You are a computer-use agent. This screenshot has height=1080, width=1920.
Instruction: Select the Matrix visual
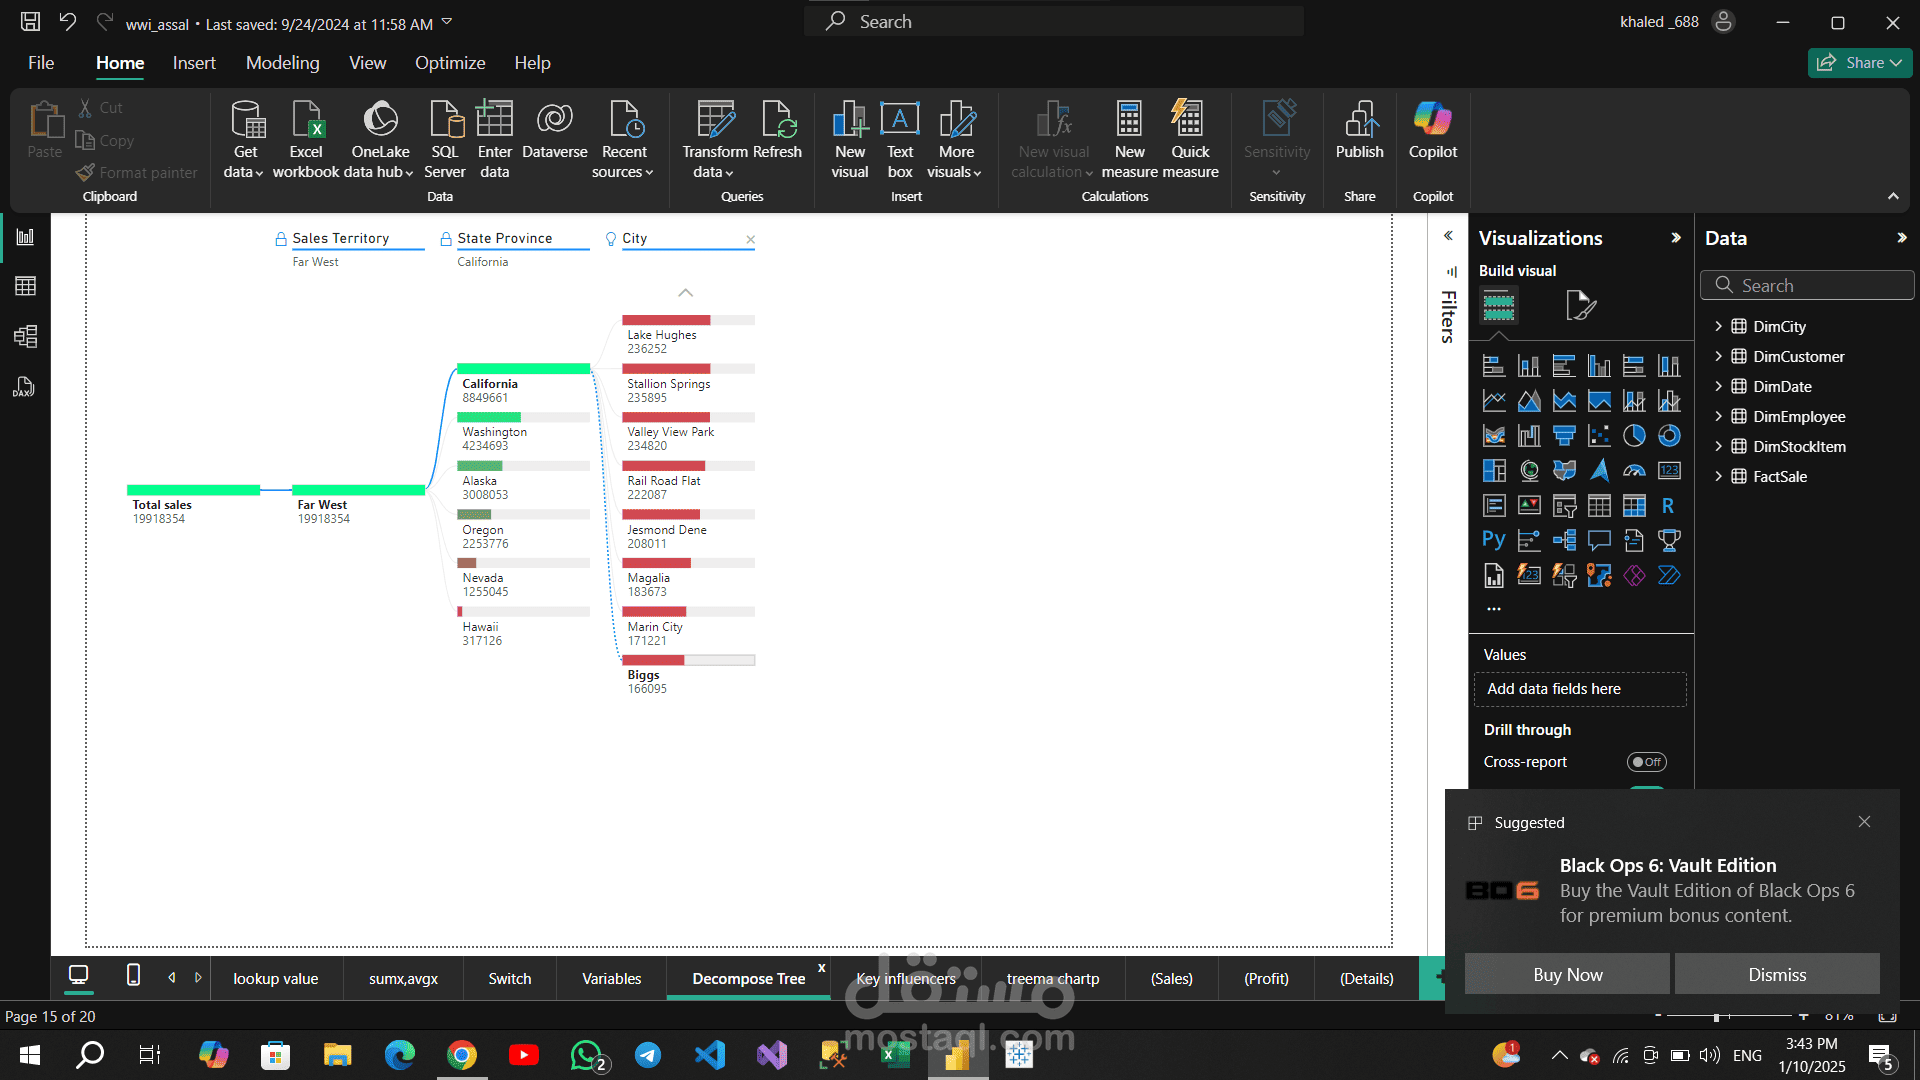click(x=1634, y=506)
